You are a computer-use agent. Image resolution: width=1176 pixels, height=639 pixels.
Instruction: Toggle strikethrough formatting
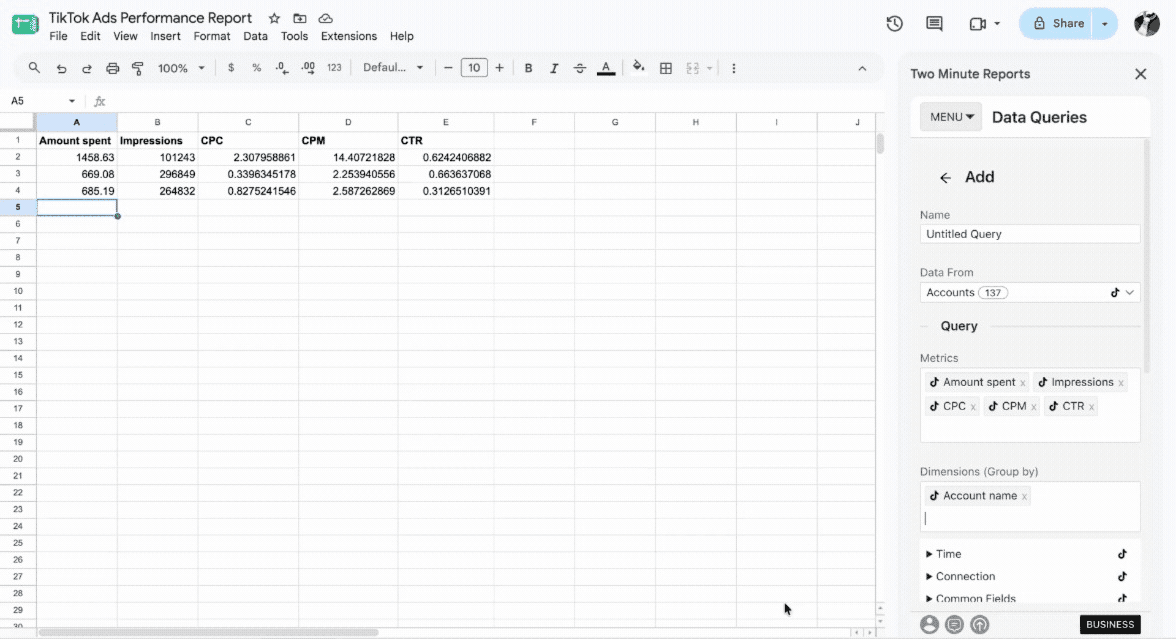580,68
